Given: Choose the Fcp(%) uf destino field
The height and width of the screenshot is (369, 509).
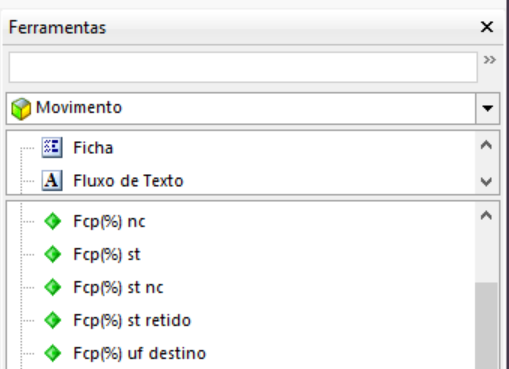Looking at the screenshot, I should click(140, 354).
